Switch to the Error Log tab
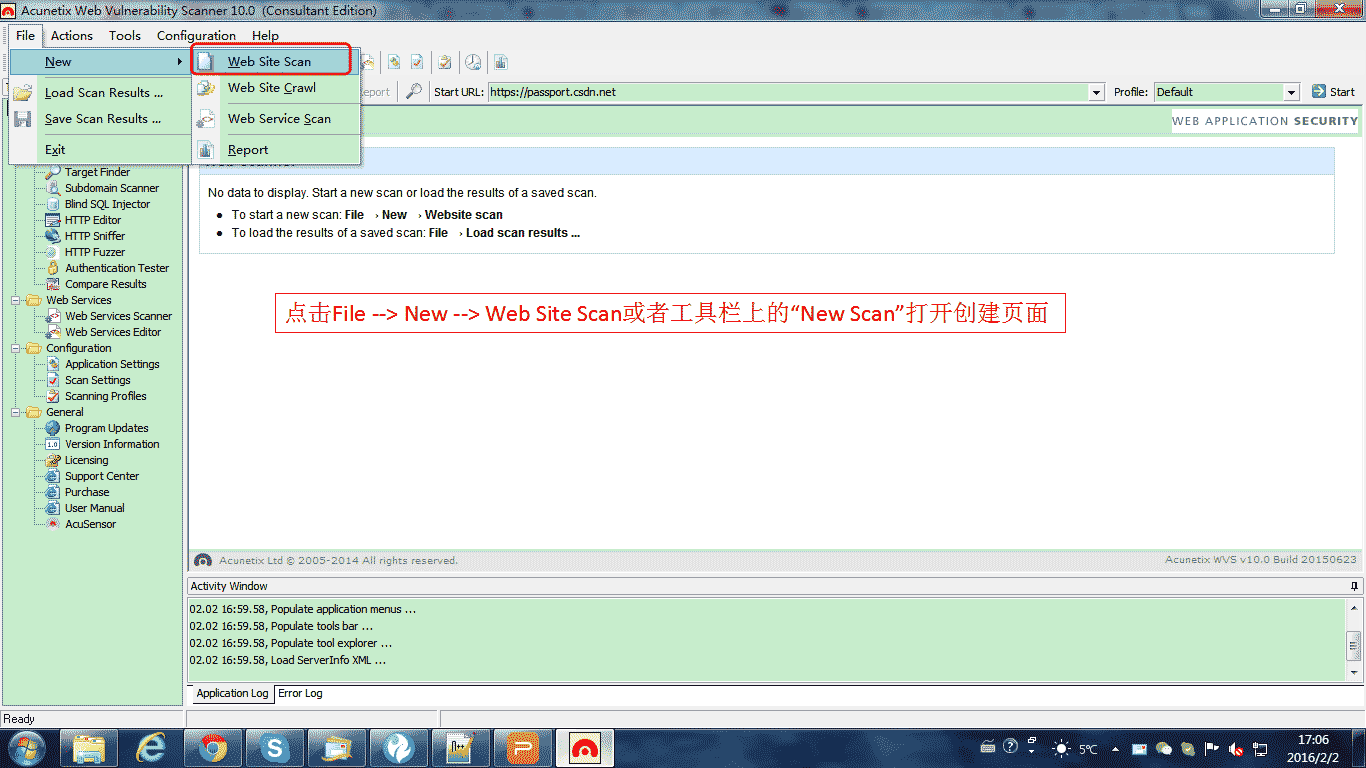 pos(300,693)
